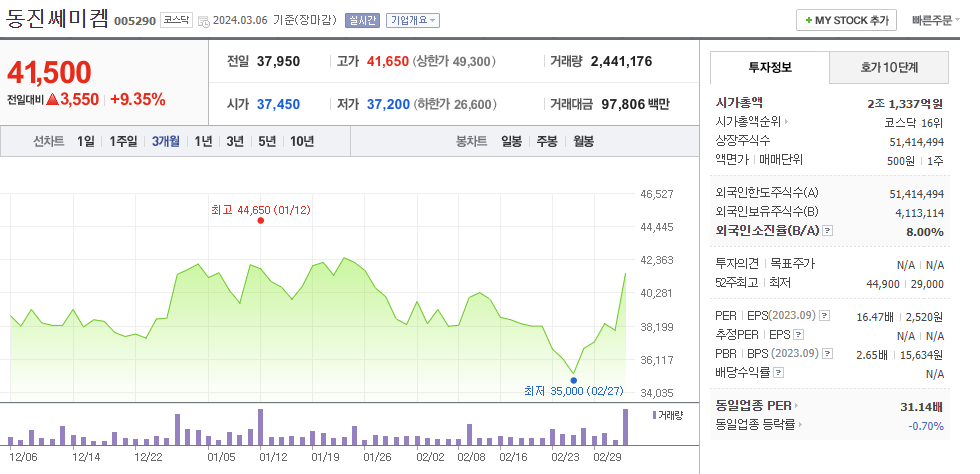
Task: Click the last volume bar after 02/29
Action: click(x=625, y=426)
